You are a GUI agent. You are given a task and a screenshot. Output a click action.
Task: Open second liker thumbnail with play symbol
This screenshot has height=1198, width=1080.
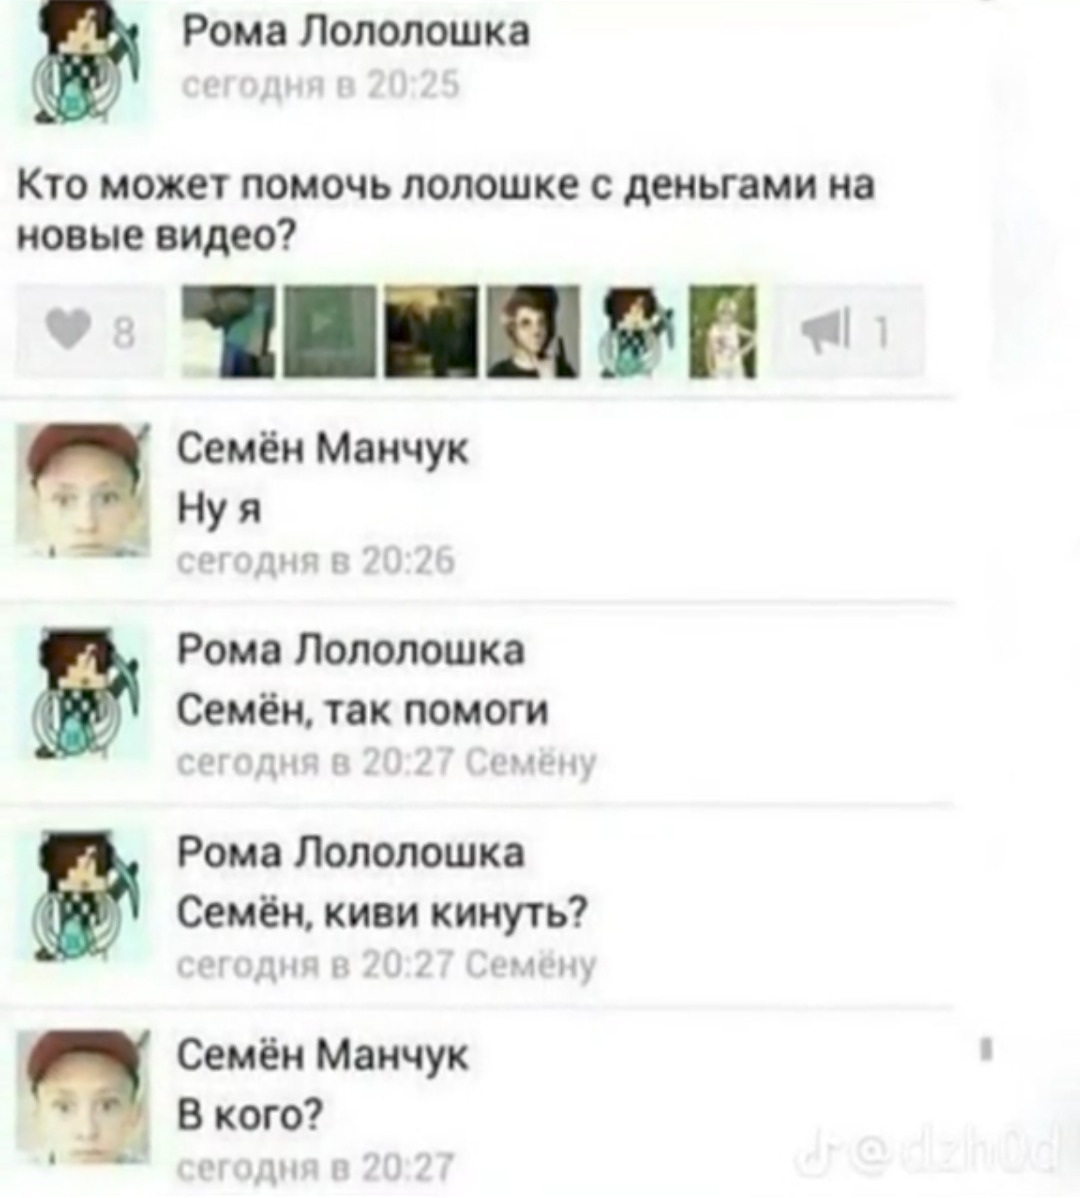pyautogui.click(x=330, y=332)
